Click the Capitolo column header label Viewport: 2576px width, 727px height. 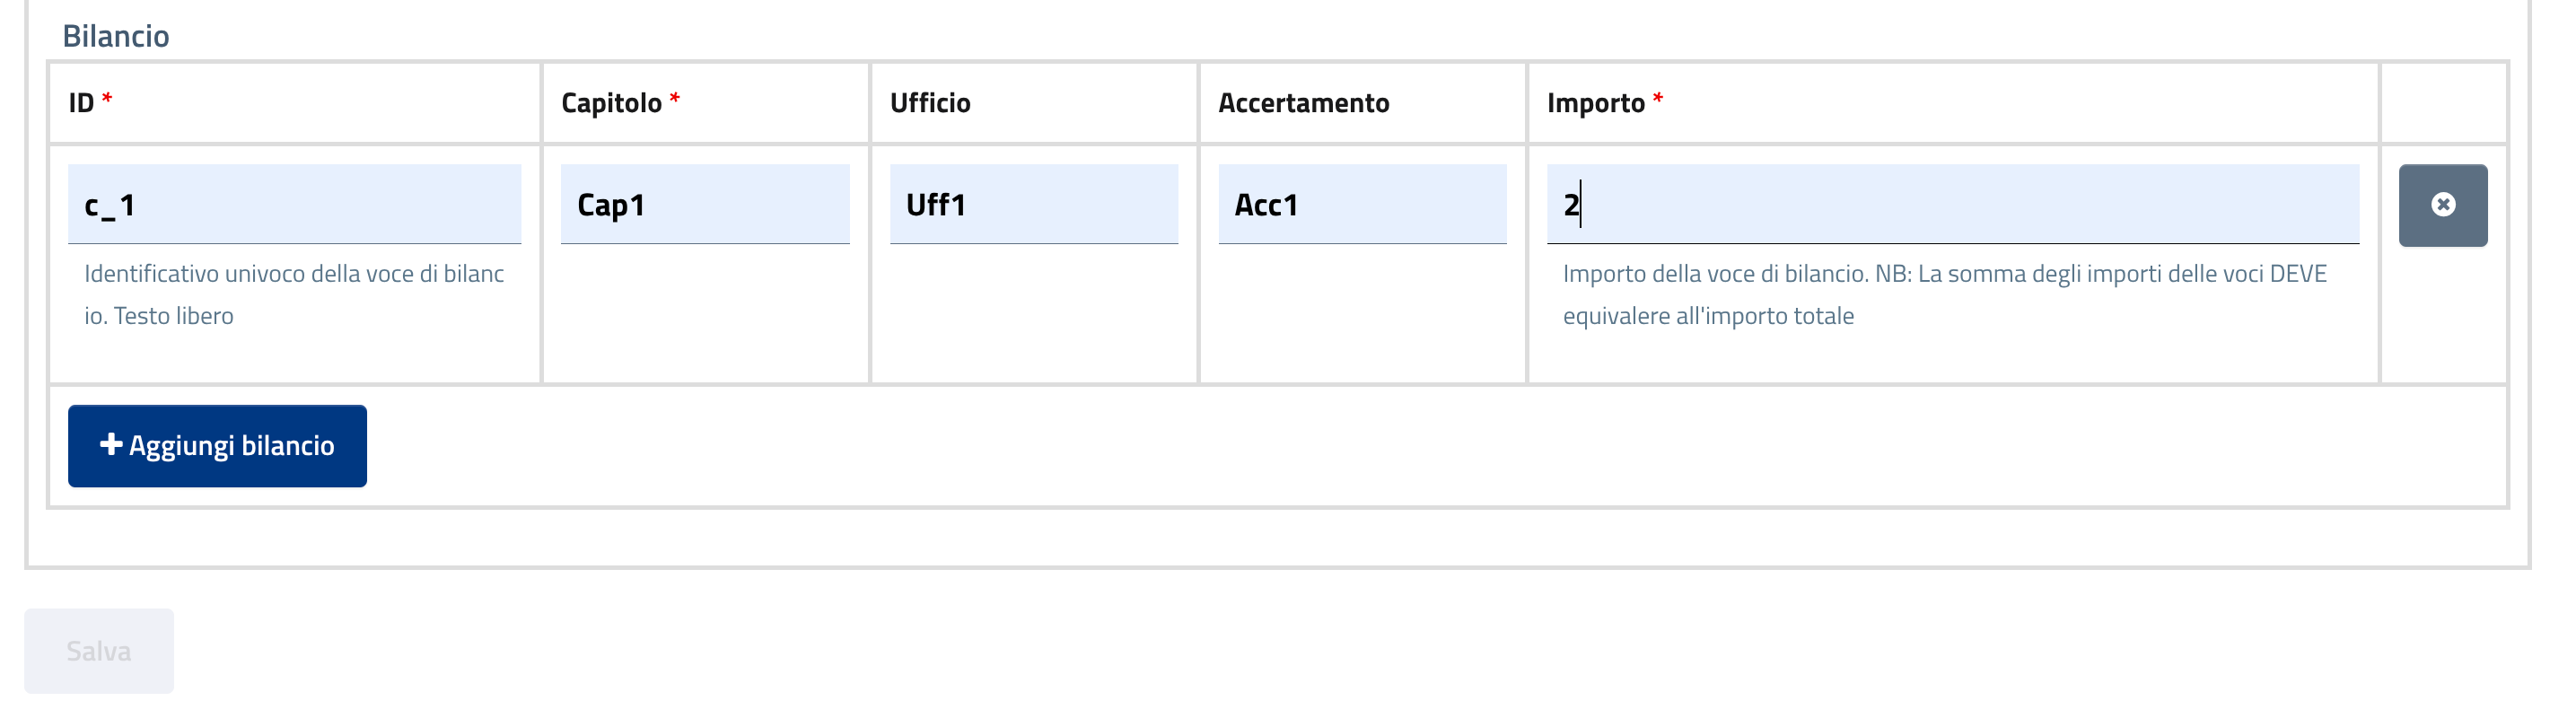click(x=611, y=103)
